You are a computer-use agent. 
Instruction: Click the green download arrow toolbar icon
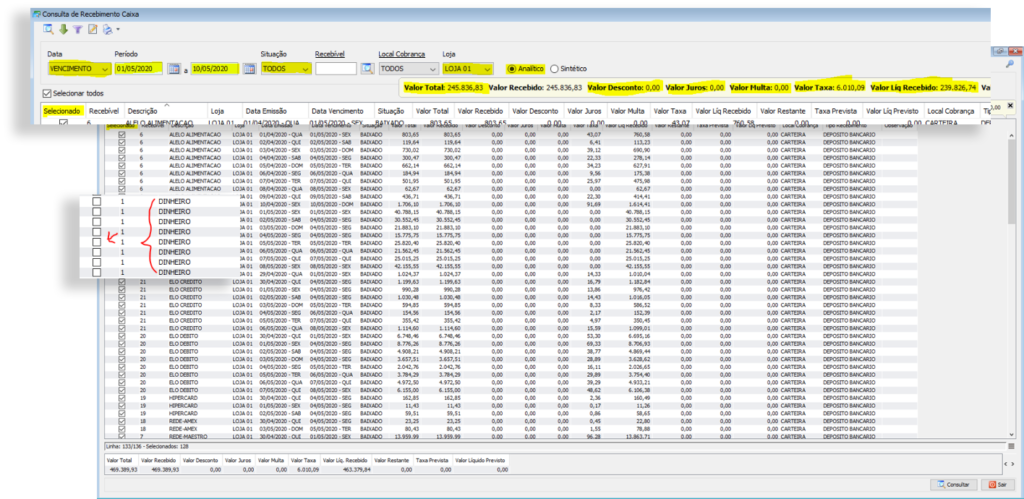pyautogui.click(x=63, y=29)
